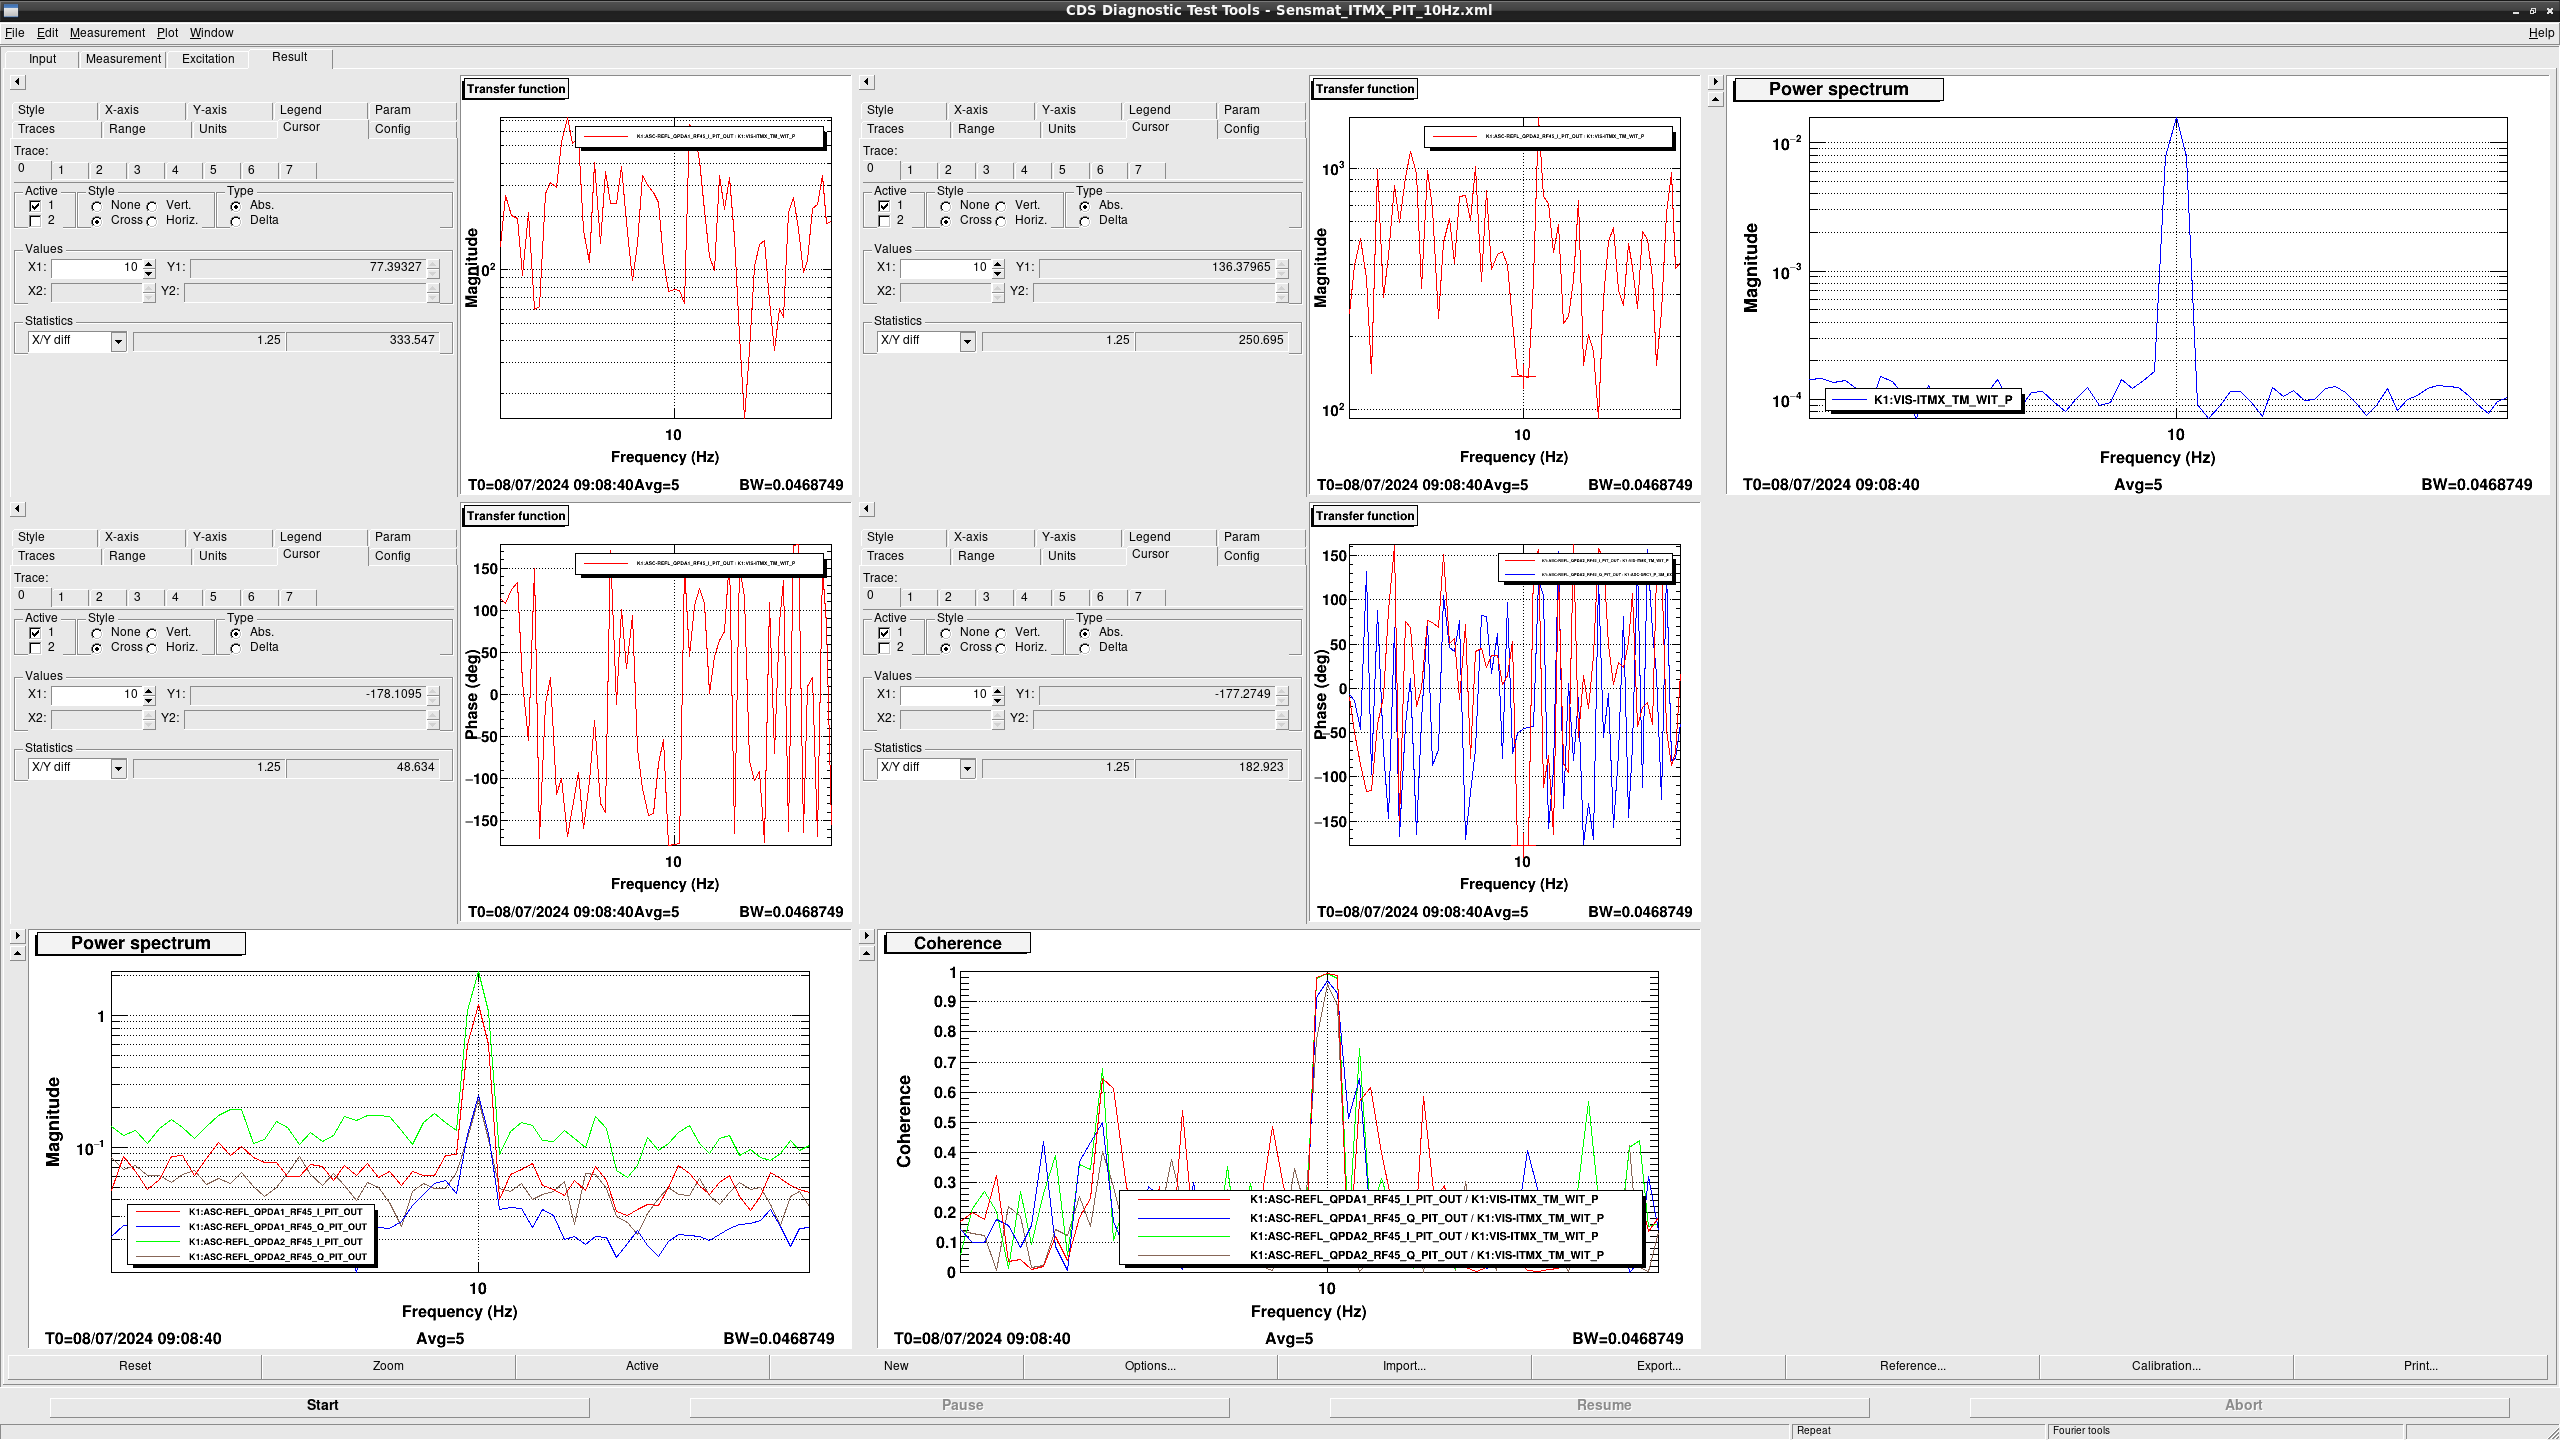The image size is (2560, 1440).
Task: Open Config tab in Y1 -177.2749 panel
Action: (1241, 556)
